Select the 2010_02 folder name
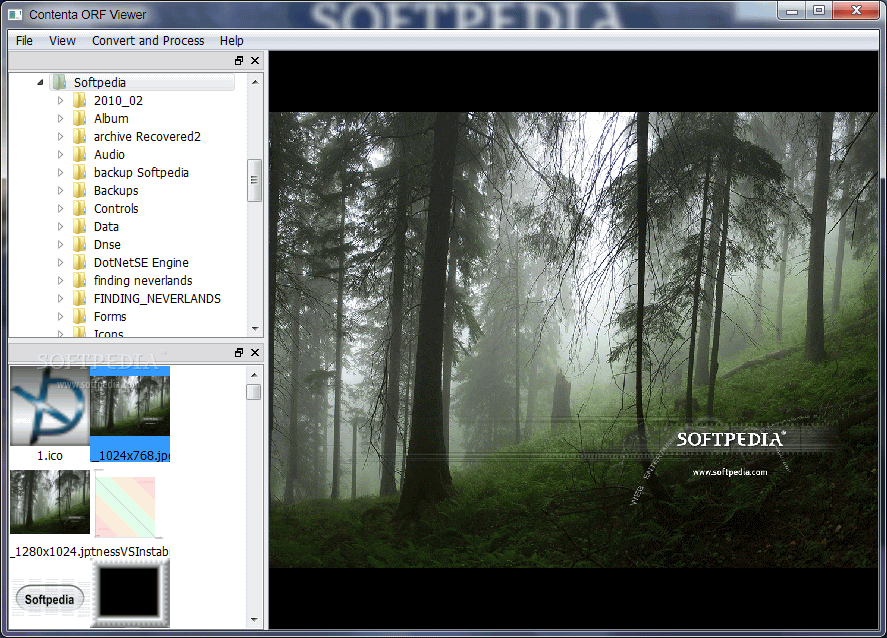The height and width of the screenshot is (638, 887). tap(118, 101)
